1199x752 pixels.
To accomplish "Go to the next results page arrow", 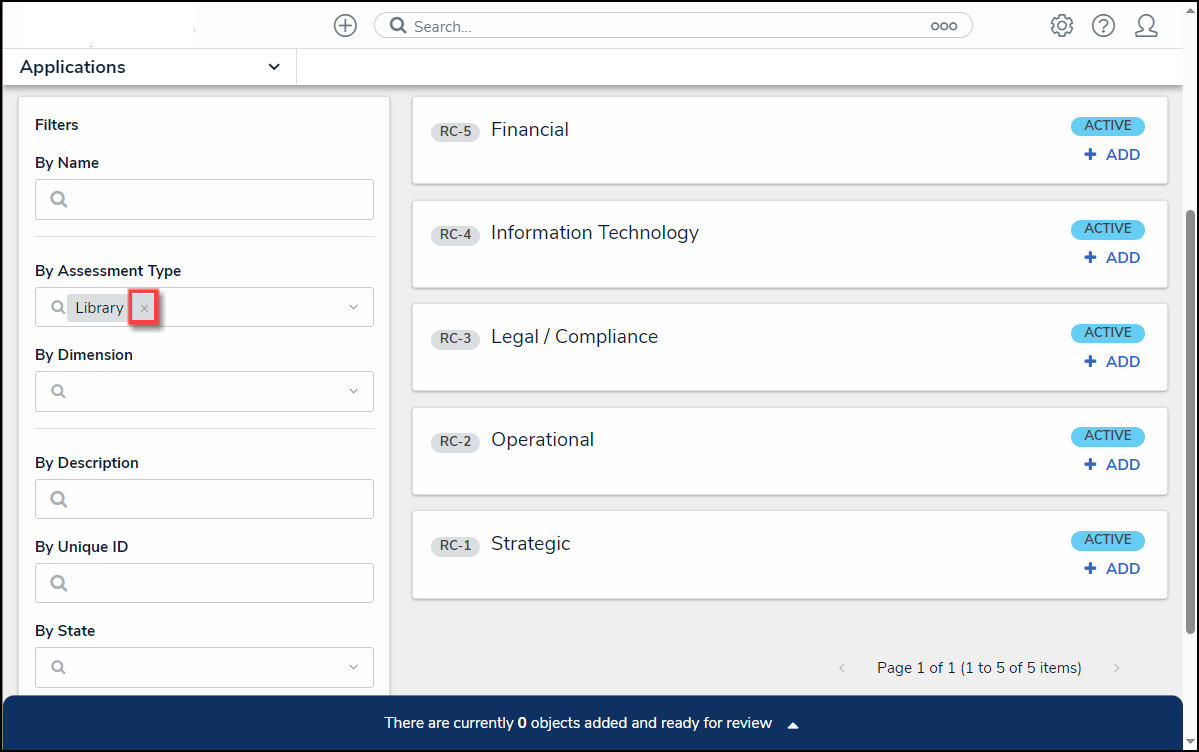I will click(1117, 668).
